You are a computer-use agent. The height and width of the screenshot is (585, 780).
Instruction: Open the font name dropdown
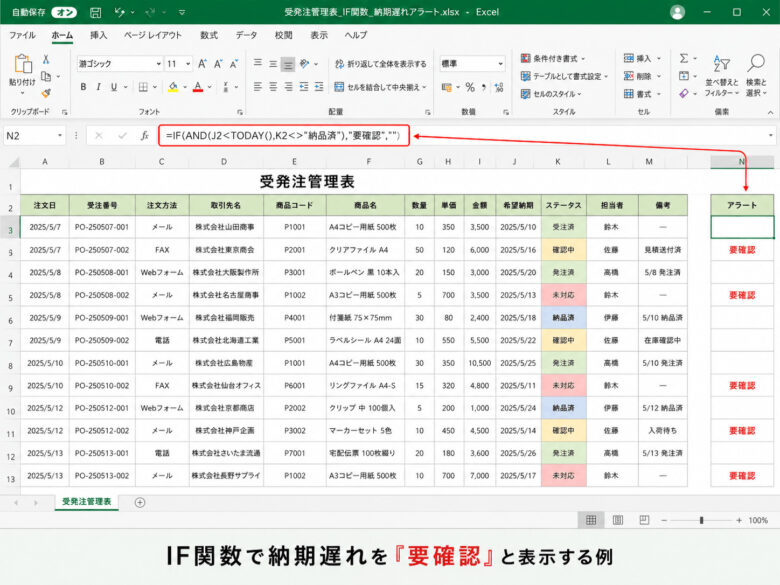159,64
